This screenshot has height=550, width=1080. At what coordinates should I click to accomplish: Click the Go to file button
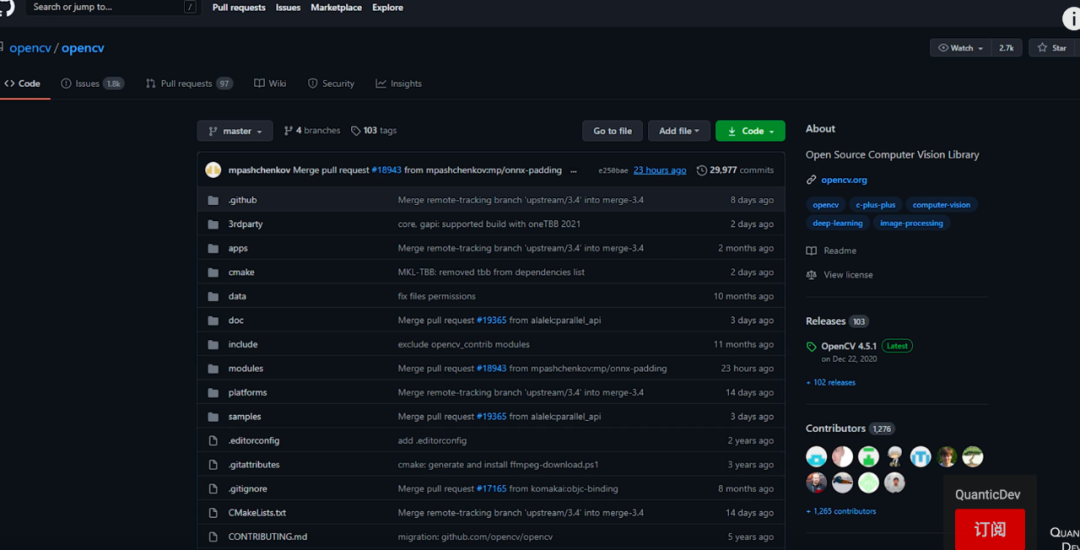pyautogui.click(x=612, y=131)
